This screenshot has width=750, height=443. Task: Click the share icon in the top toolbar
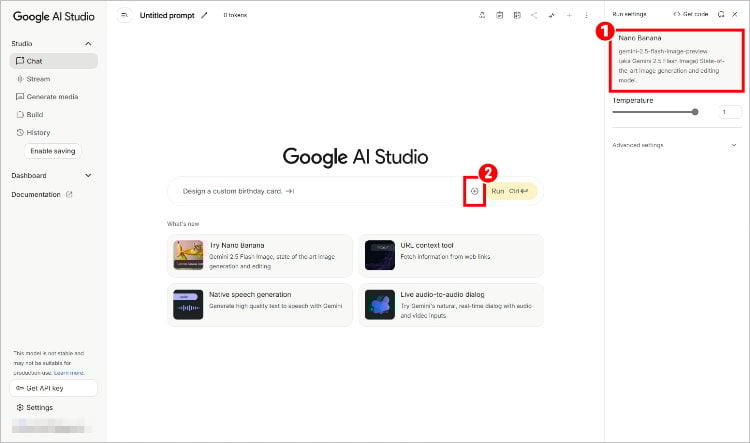coord(534,15)
